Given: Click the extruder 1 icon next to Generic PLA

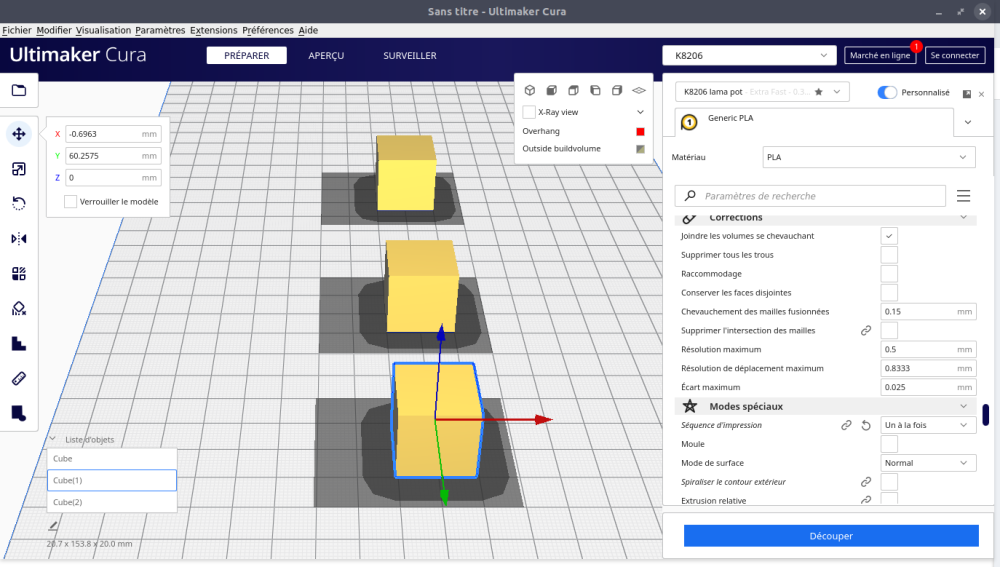Looking at the screenshot, I should click(x=689, y=122).
